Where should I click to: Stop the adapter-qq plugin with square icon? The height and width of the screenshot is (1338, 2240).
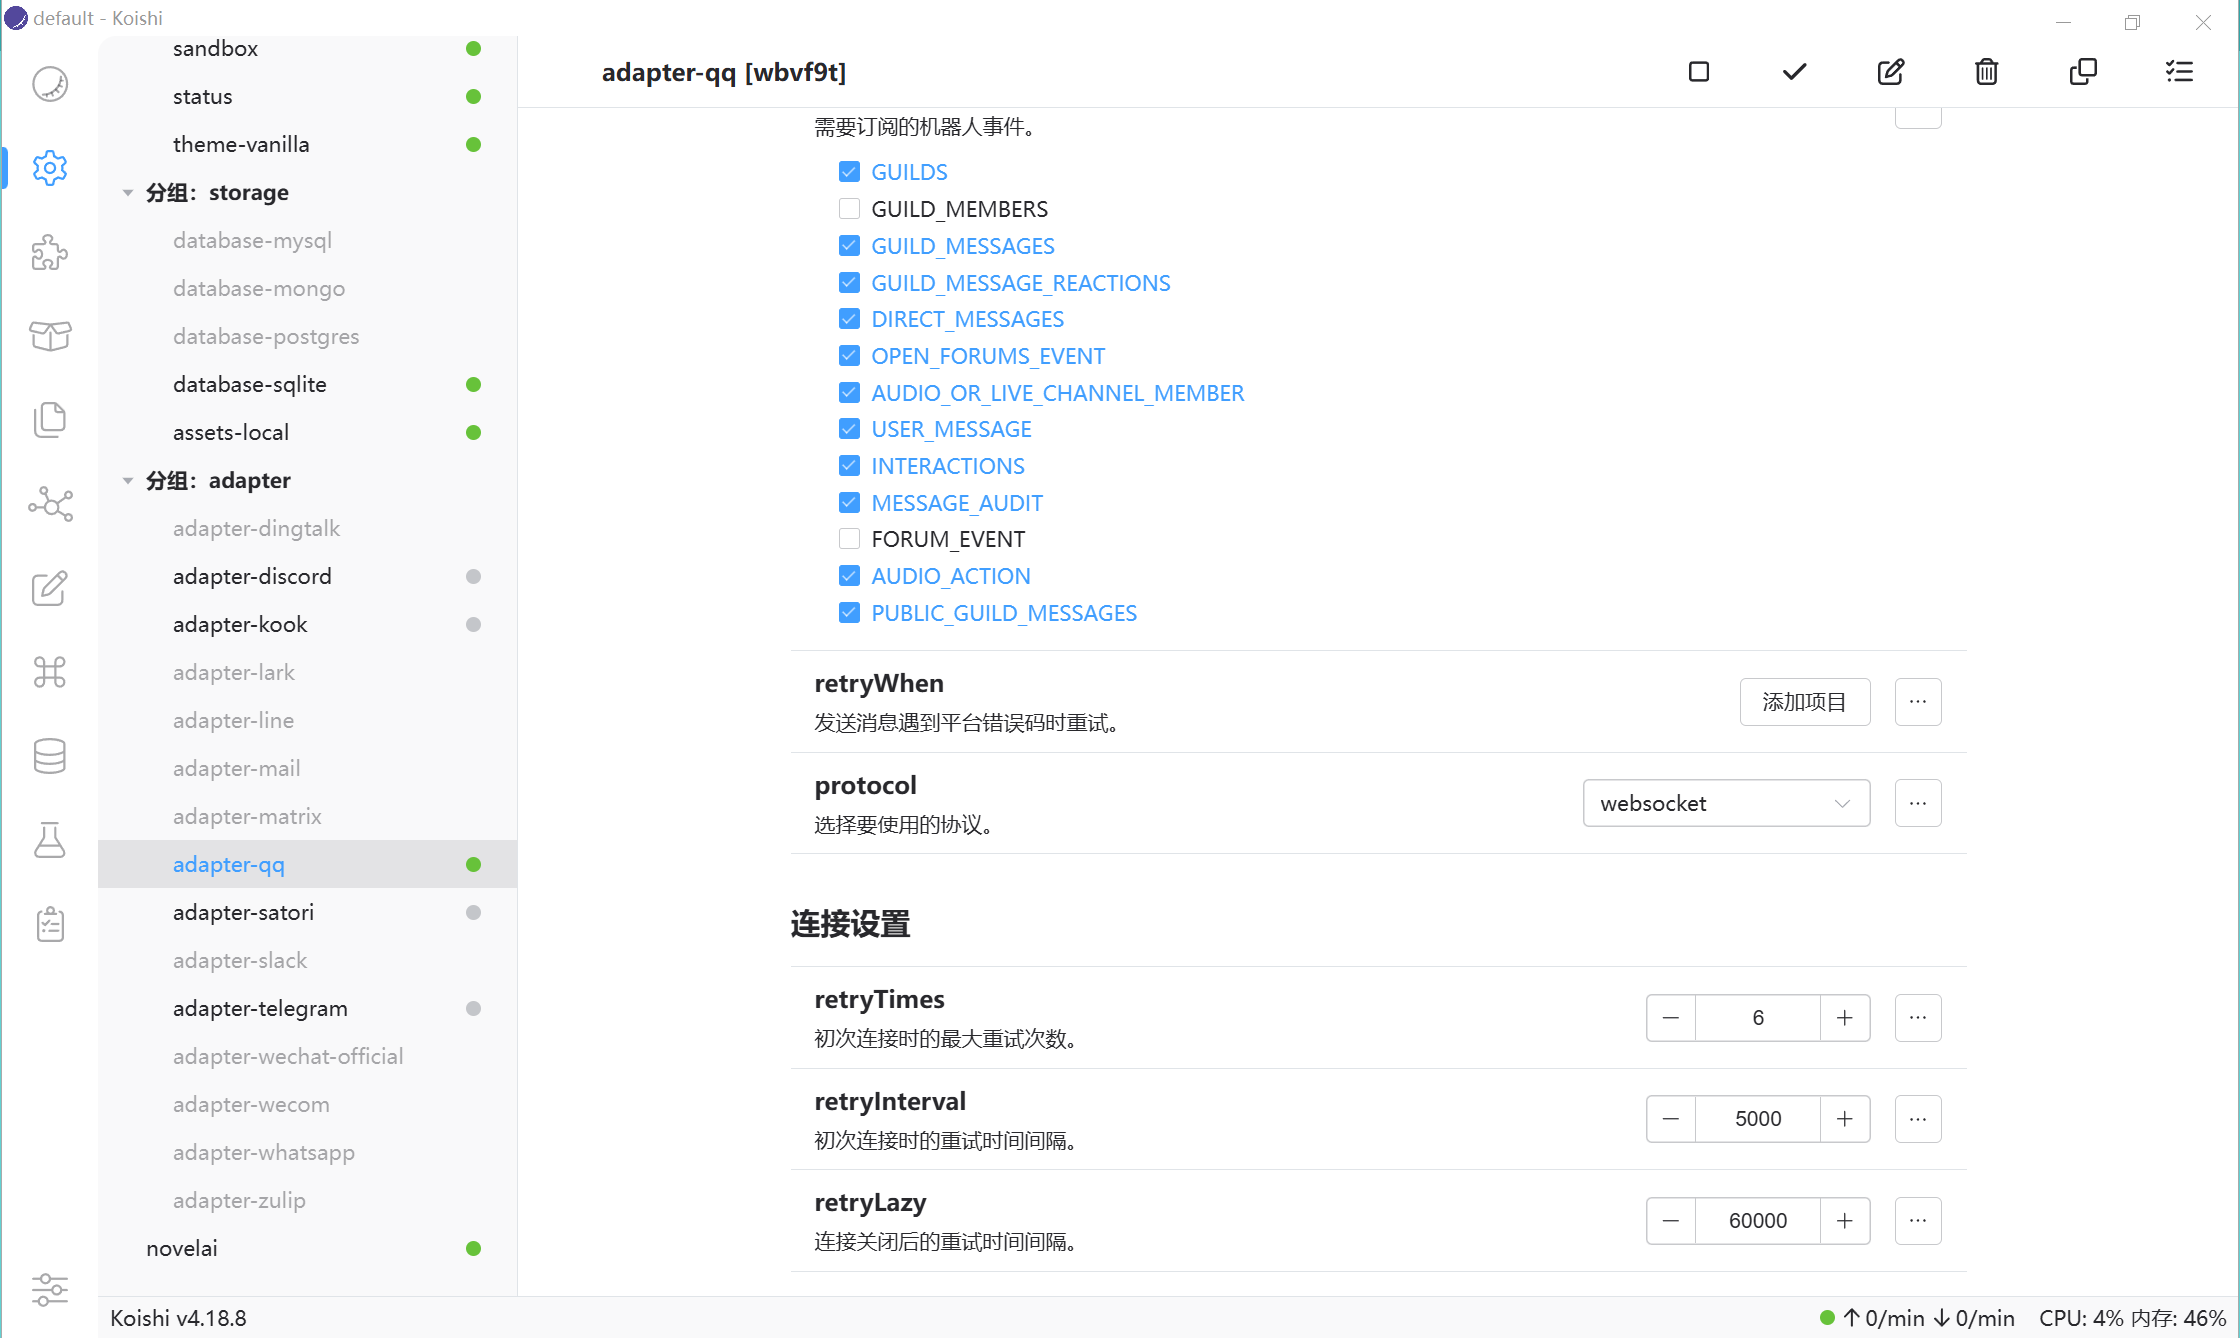click(x=1699, y=72)
